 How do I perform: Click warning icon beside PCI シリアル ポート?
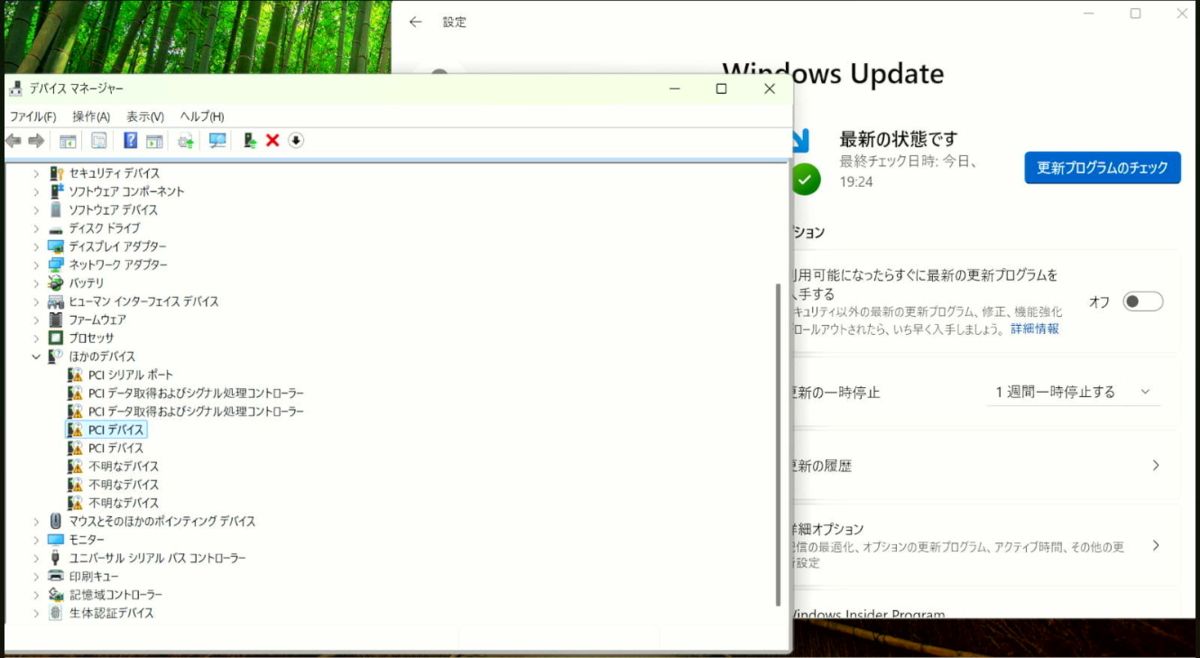[x=75, y=375]
